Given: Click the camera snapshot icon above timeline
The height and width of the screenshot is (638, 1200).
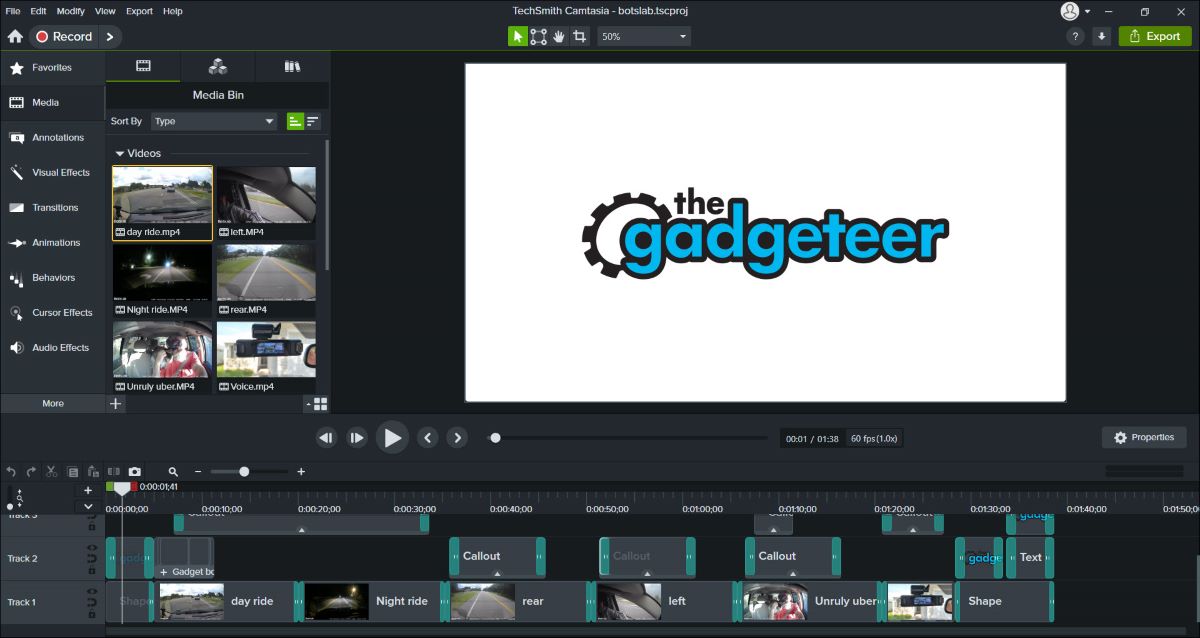Looking at the screenshot, I should pos(135,471).
